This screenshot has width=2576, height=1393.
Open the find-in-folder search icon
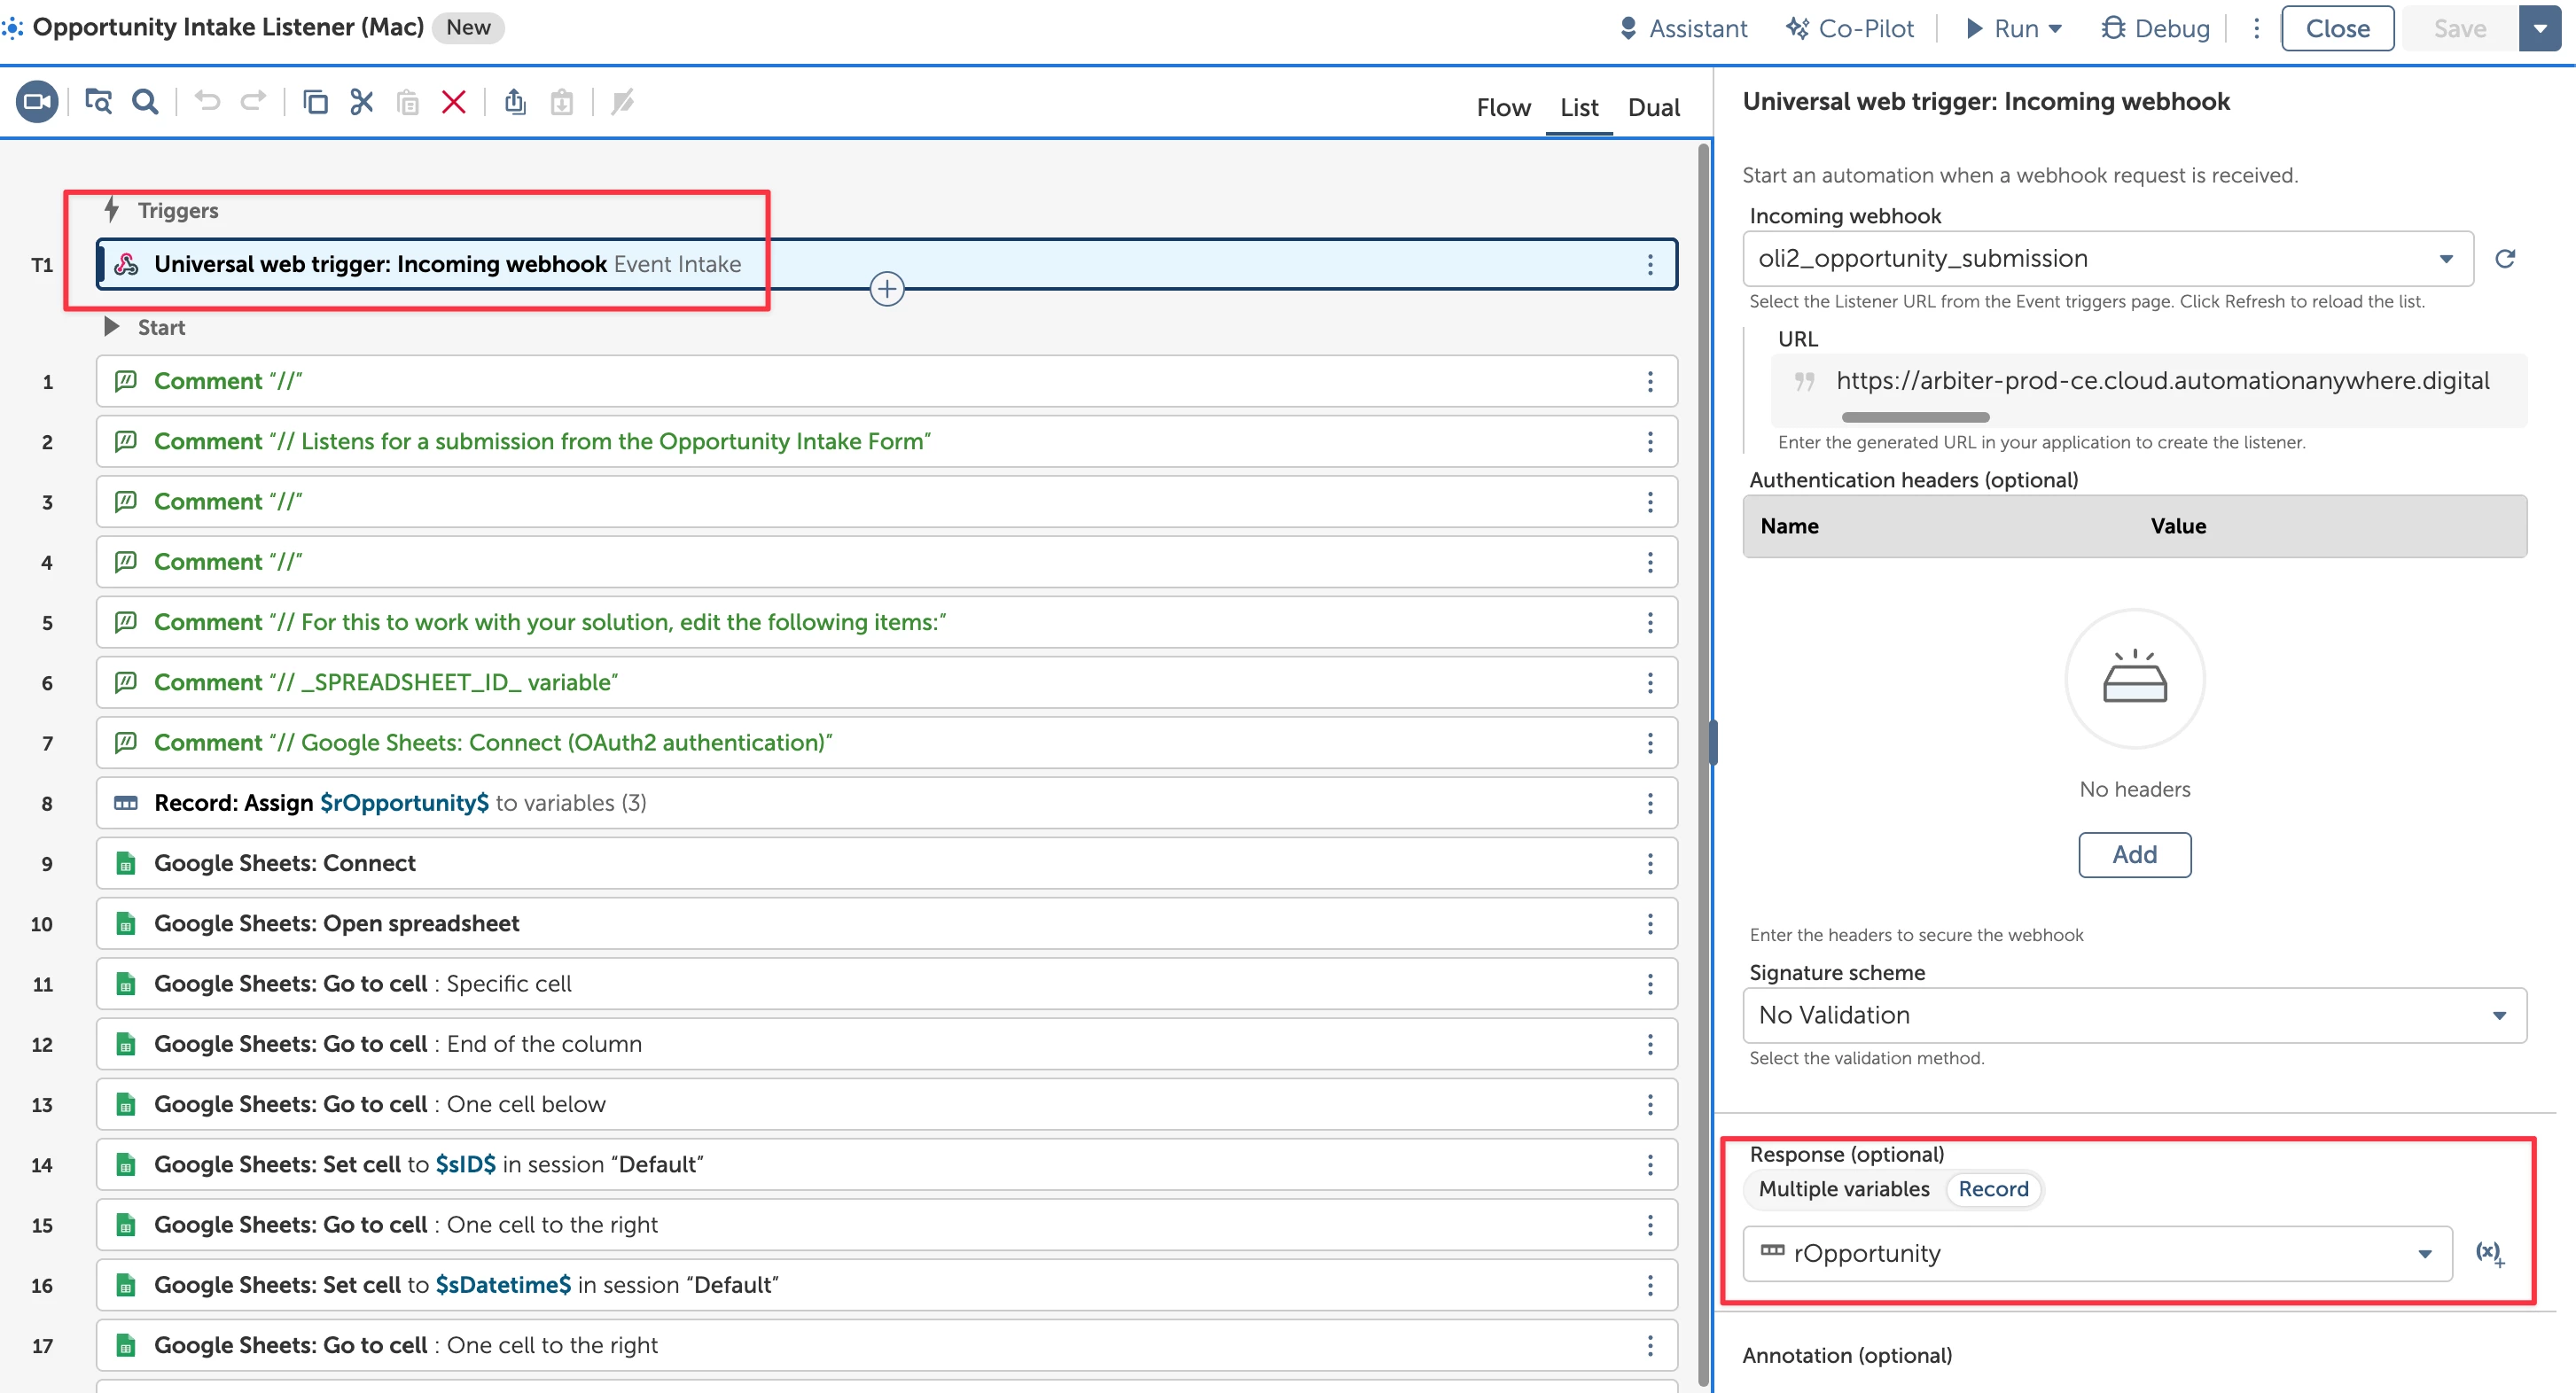tap(98, 102)
